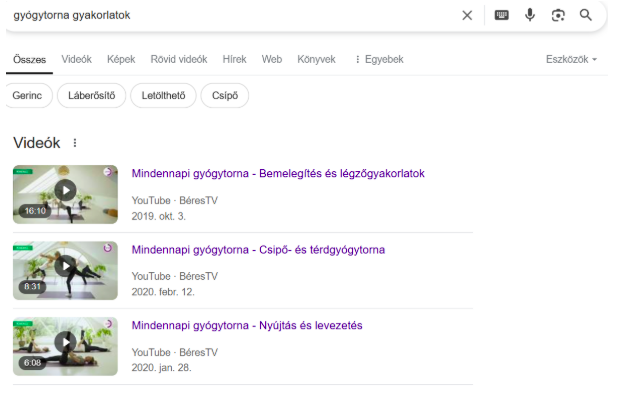Play the Csípő- és térdgyógytorna video thumbnail
Viewport: 618px width, 393px height.
[65, 270]
